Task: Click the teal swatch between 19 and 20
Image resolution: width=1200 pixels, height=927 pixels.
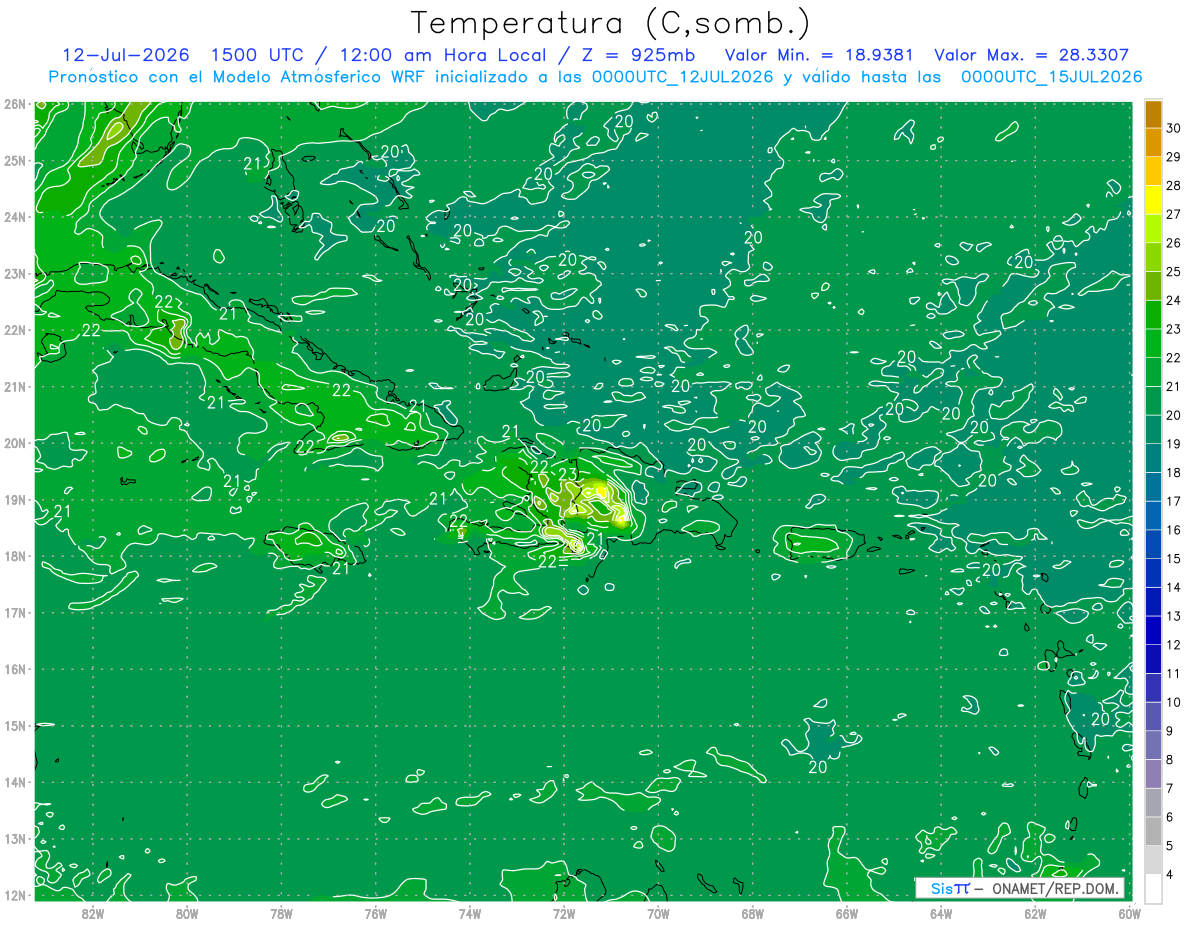Action: [1153, 430]
